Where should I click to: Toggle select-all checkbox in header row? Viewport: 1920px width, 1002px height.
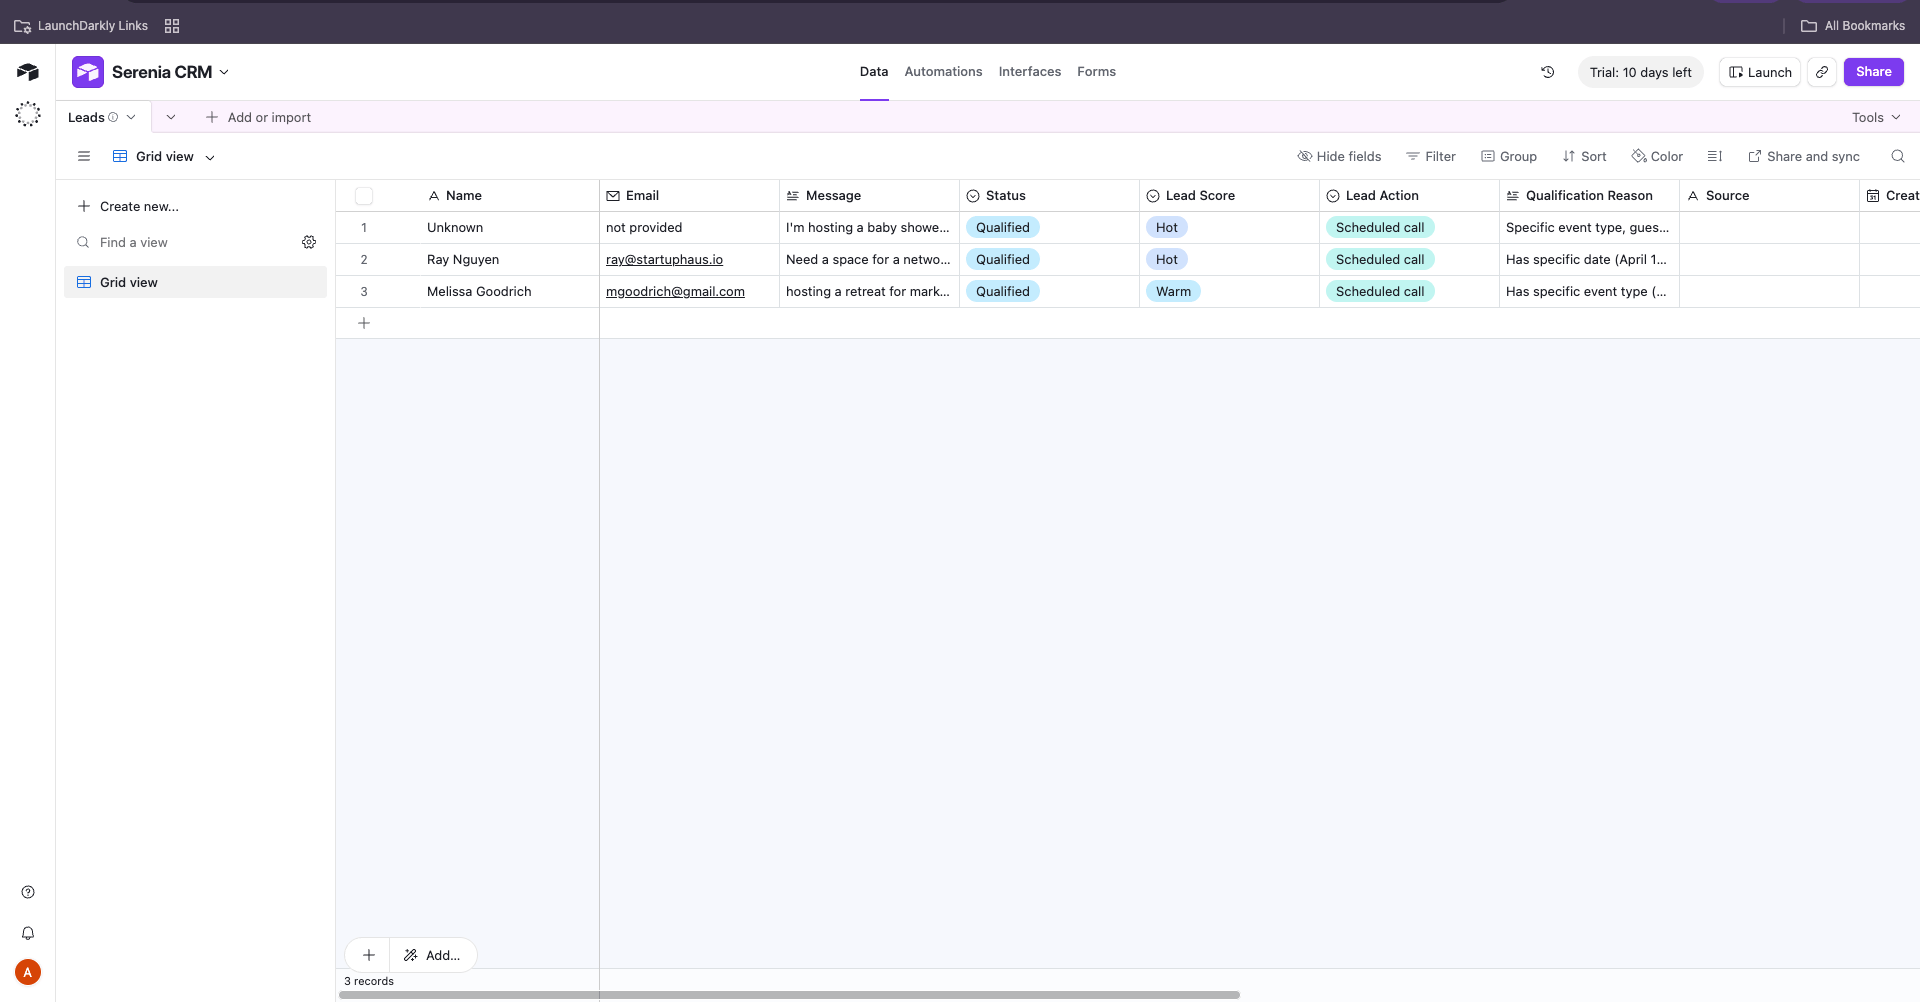[364, 196]
